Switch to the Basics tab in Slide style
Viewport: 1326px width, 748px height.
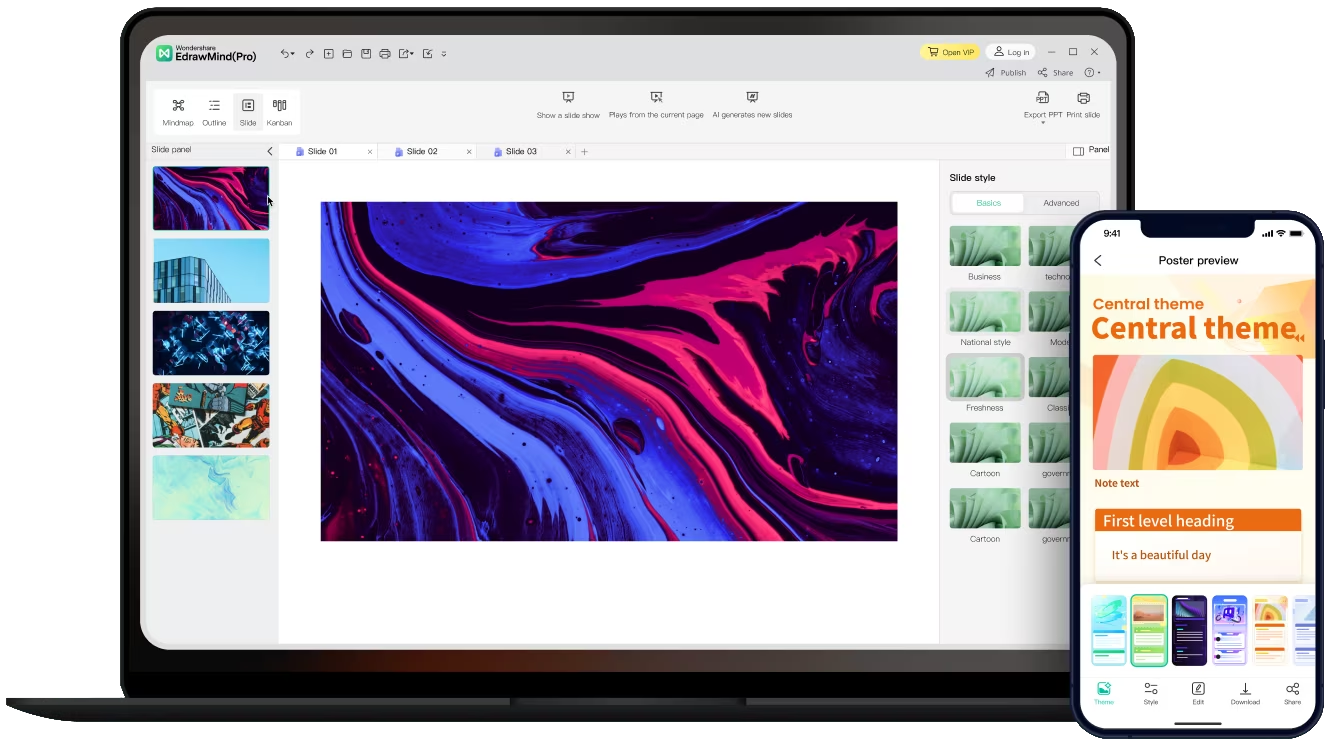(x=988, y=203)
